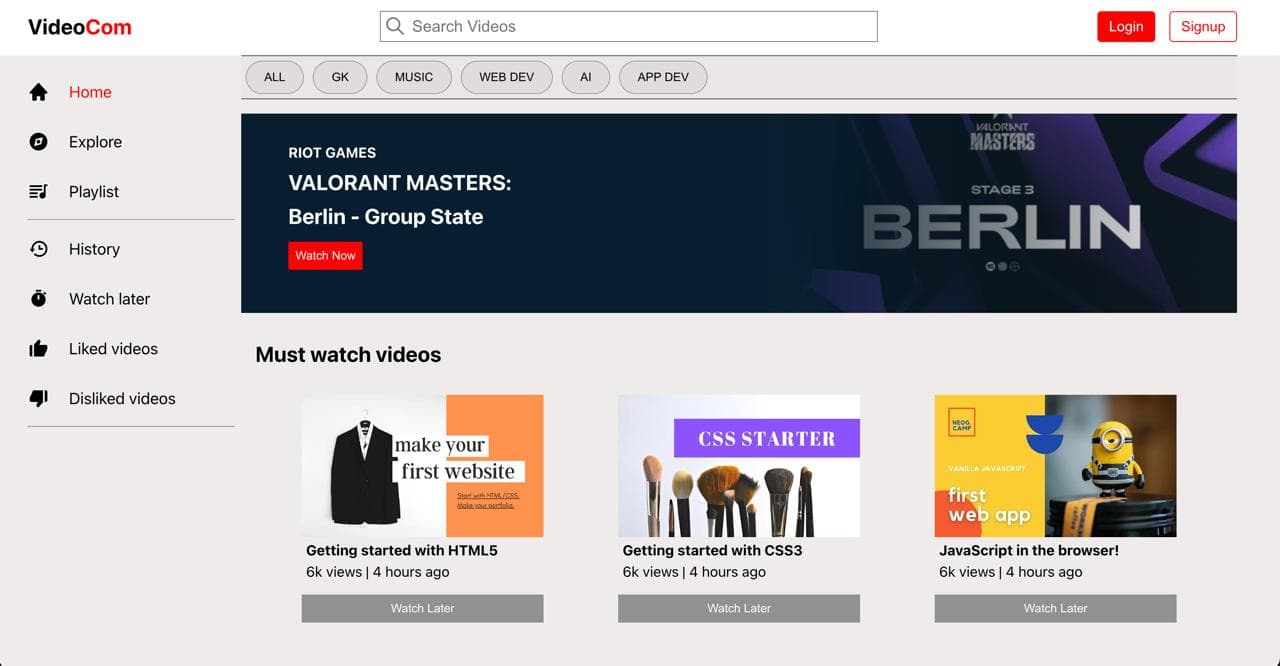Choose the WEB DEV category filter

click(506, 77)
